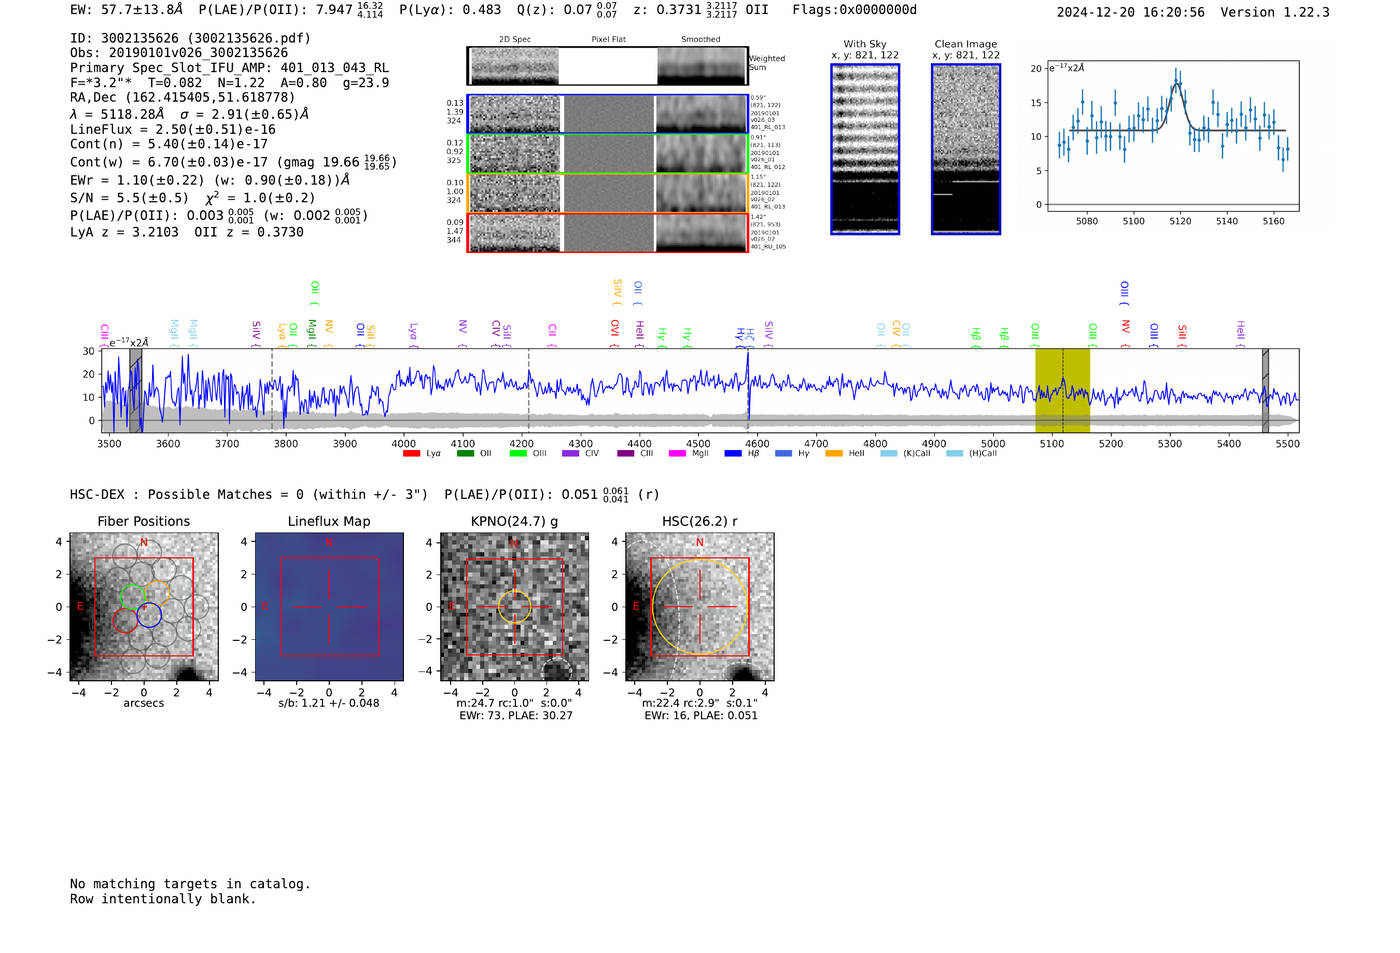Click the ID 3002135626 text line

pos(190,38)
